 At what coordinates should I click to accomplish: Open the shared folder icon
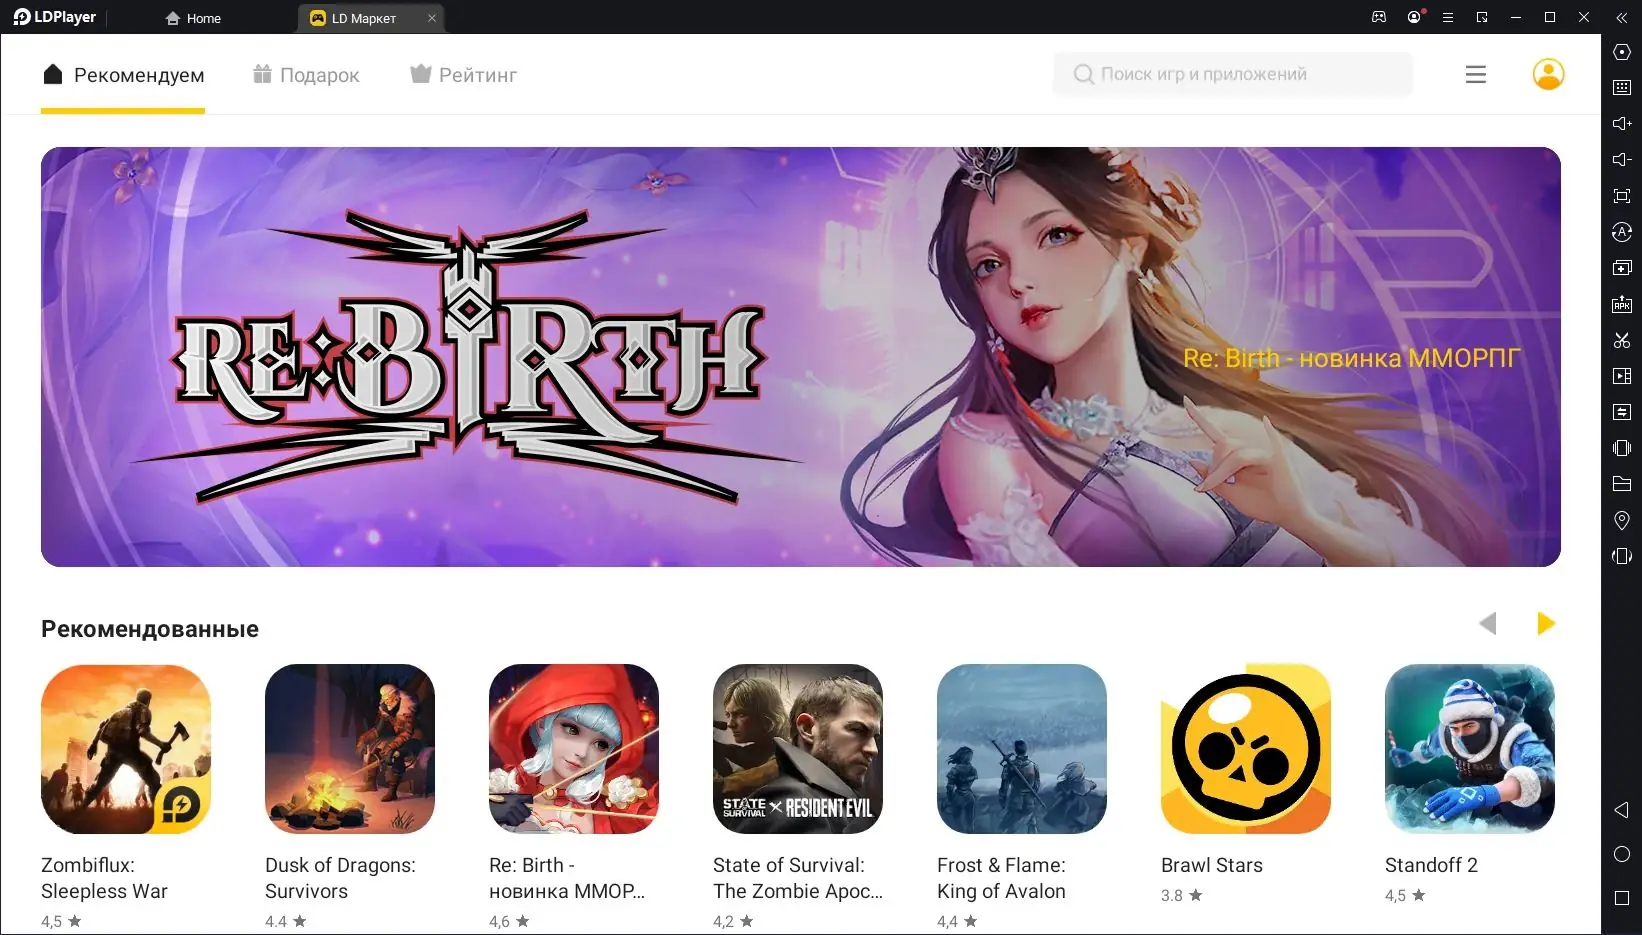(x=1622, y=484)
